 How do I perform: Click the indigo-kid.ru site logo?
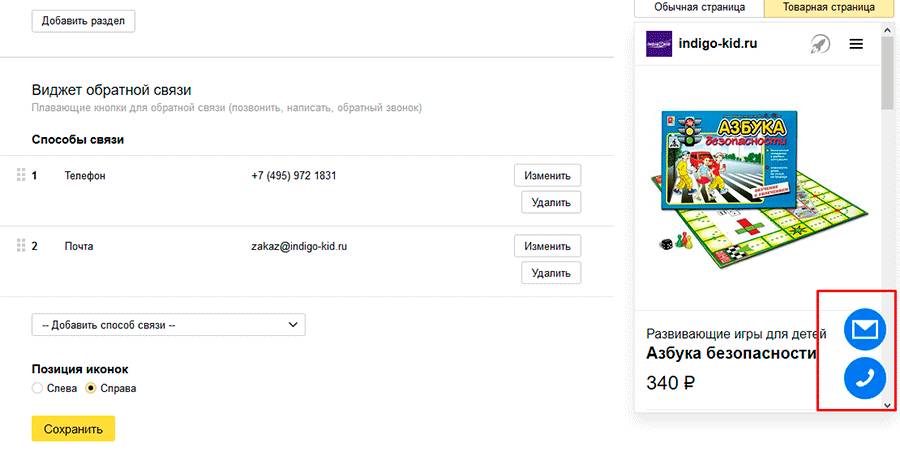click(x=659, y=44)
